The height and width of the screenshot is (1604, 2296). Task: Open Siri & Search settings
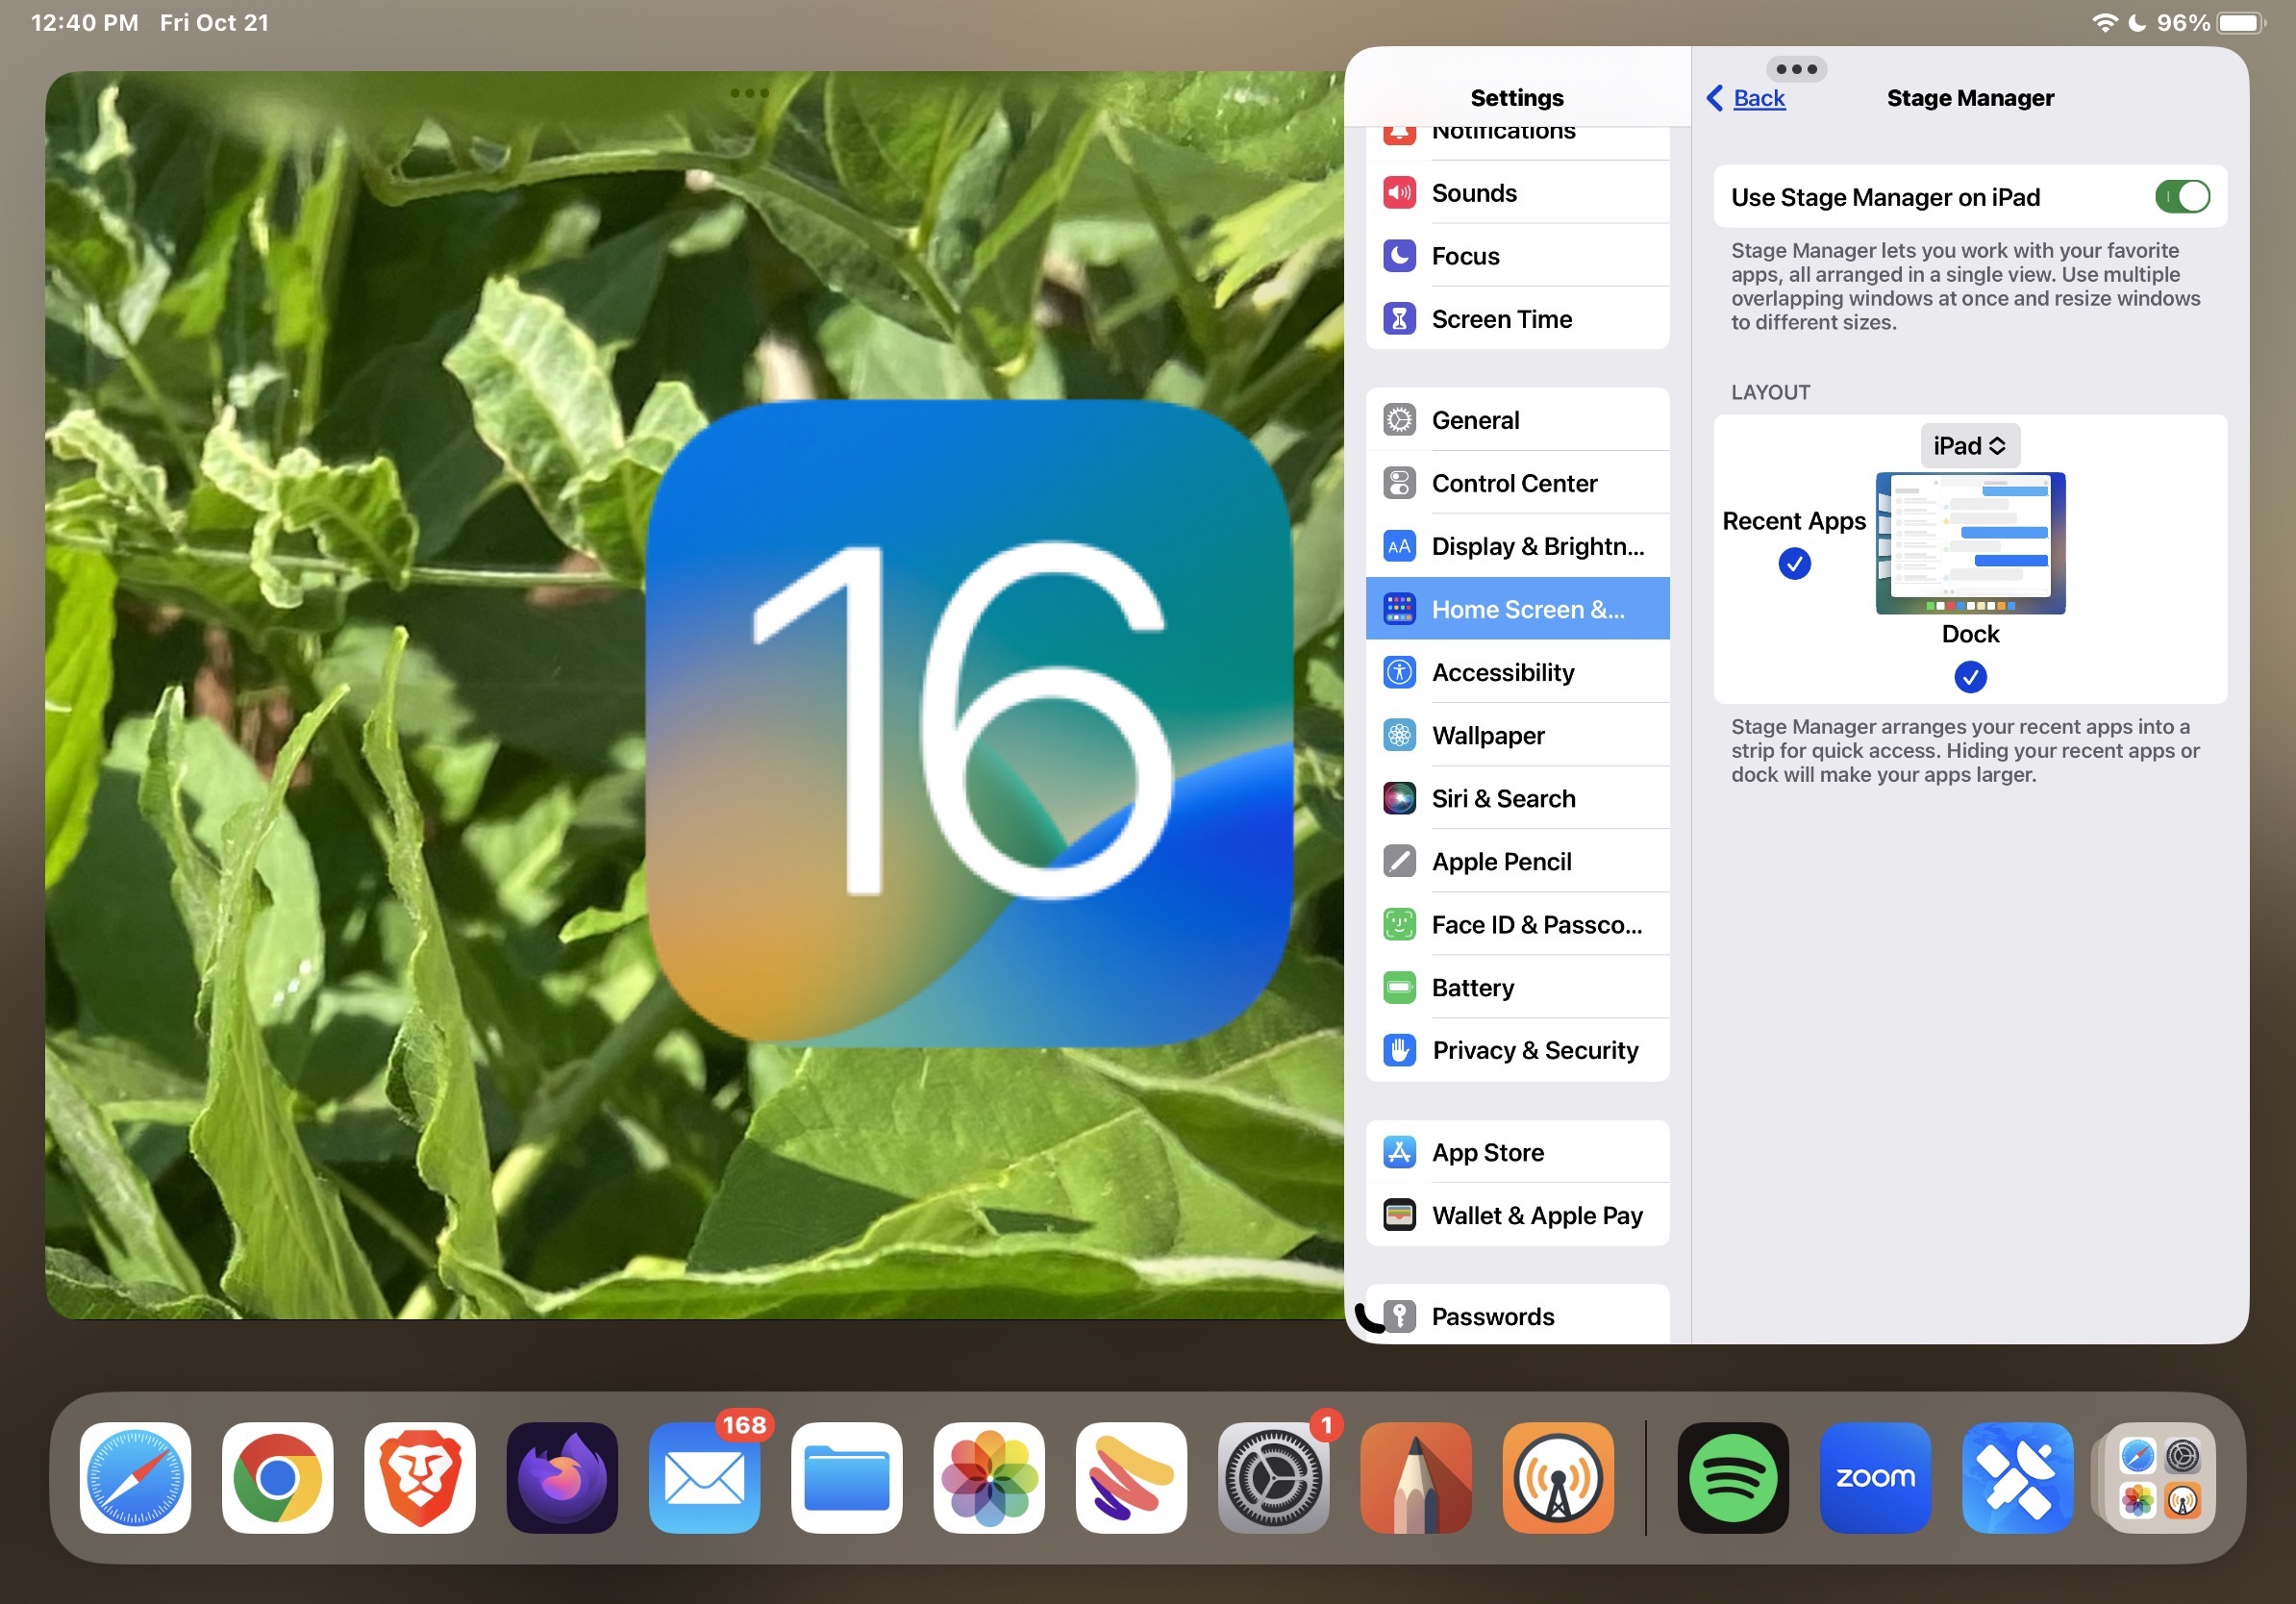pyautogui.click(x=1517, y=798)
